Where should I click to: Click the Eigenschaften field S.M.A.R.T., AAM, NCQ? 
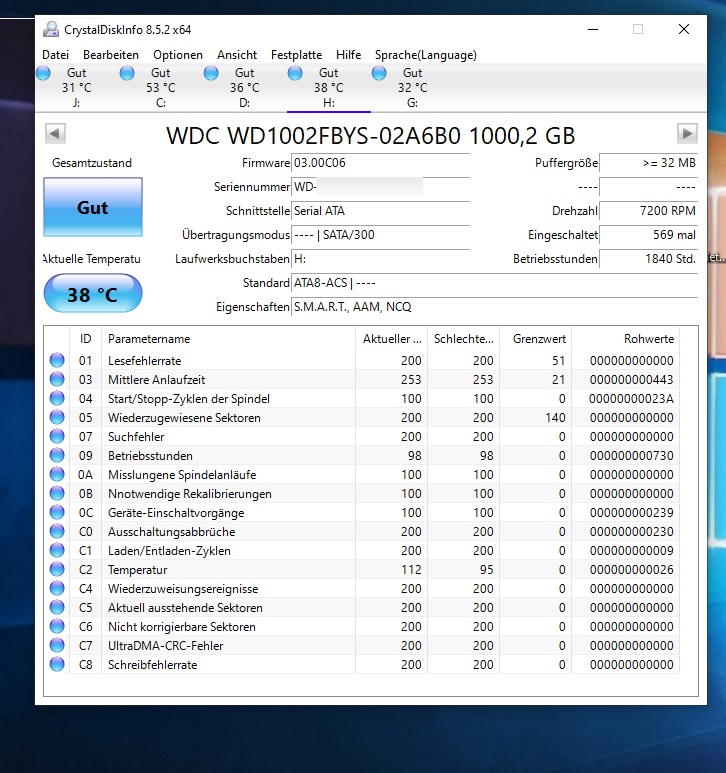(495, 307)
